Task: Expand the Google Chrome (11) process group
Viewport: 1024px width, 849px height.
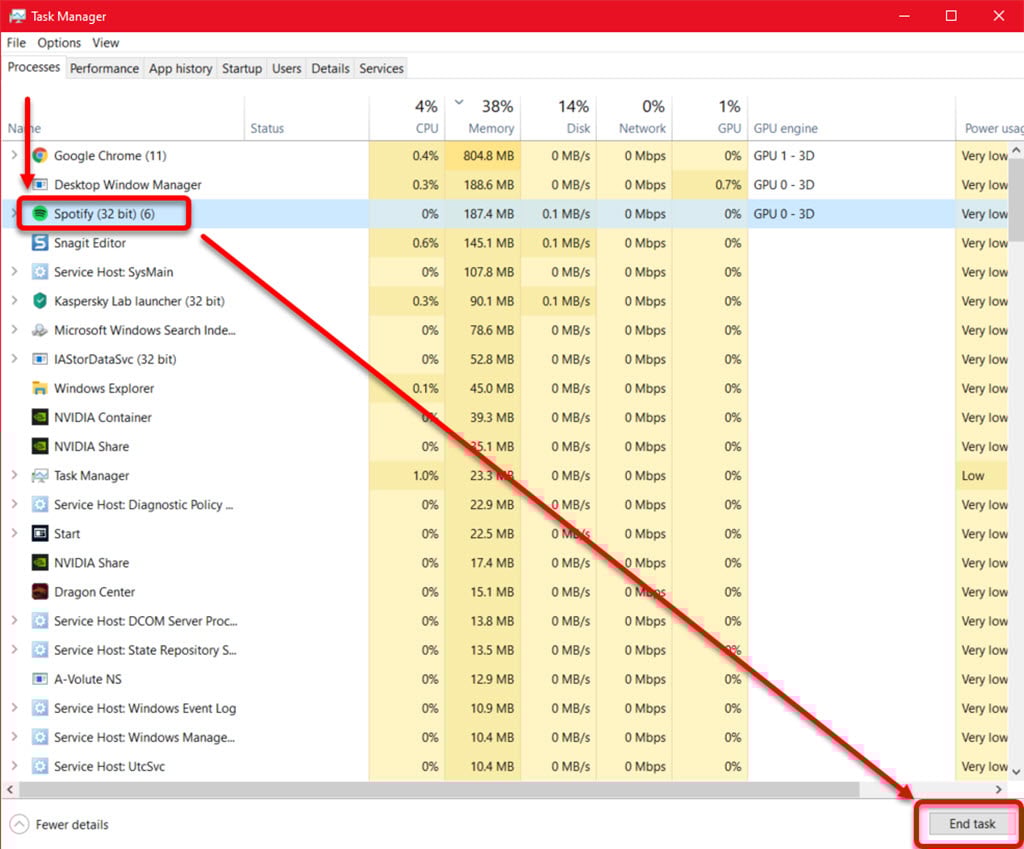Action: [x=14, y=155]
